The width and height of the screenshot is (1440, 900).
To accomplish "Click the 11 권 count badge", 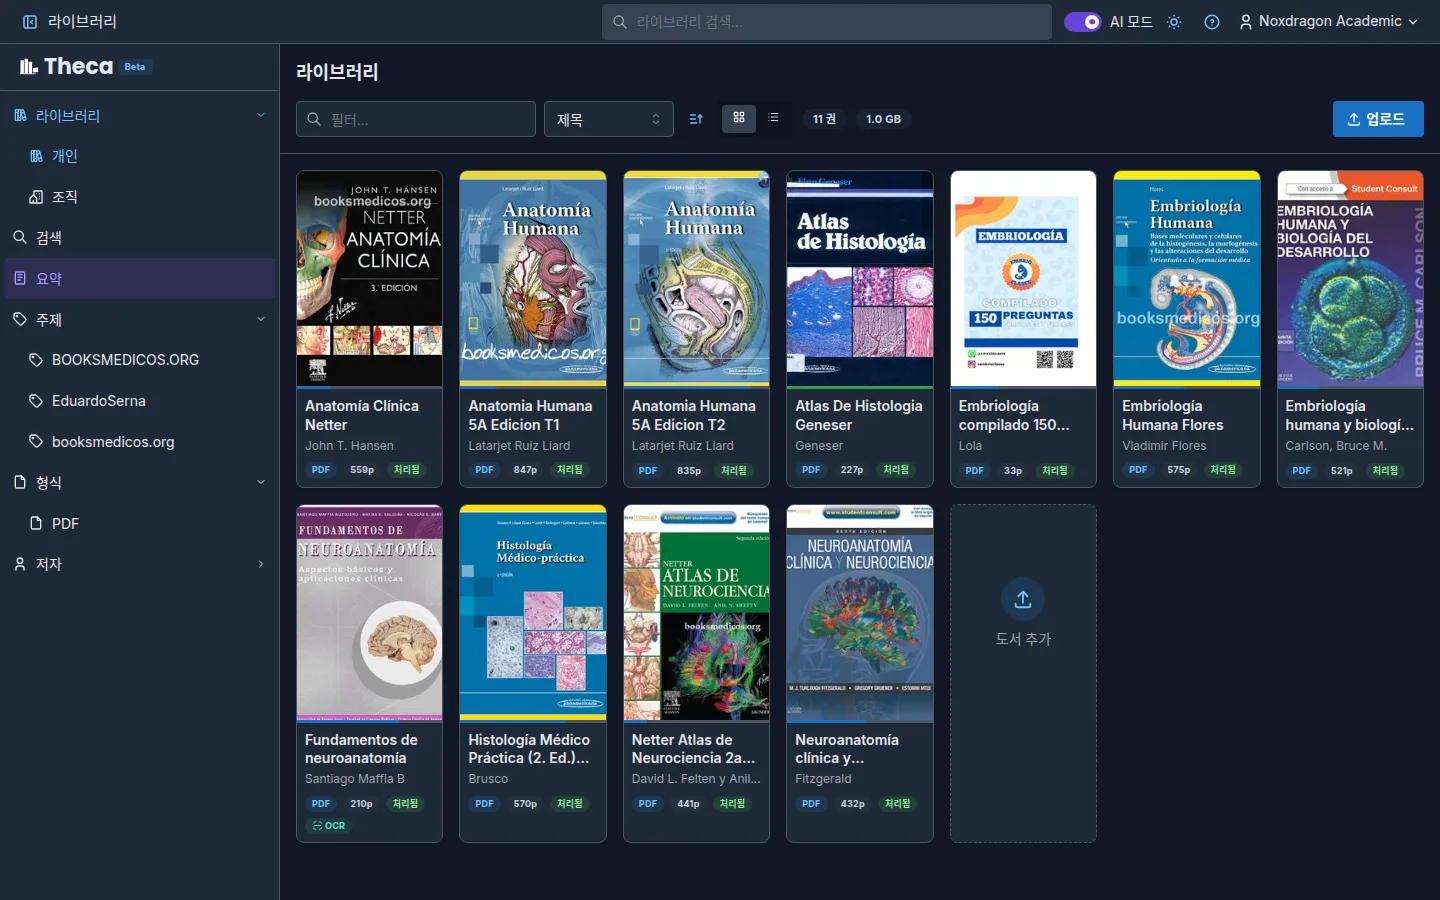I will pyautogui.click(x=824, y=119).
